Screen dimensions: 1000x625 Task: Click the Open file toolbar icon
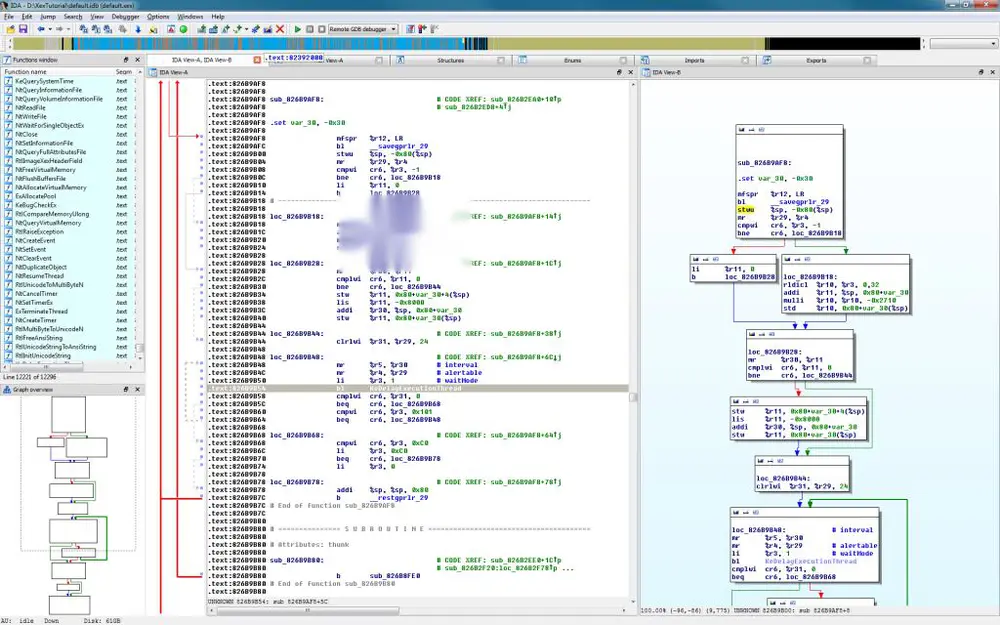[10, 29]
